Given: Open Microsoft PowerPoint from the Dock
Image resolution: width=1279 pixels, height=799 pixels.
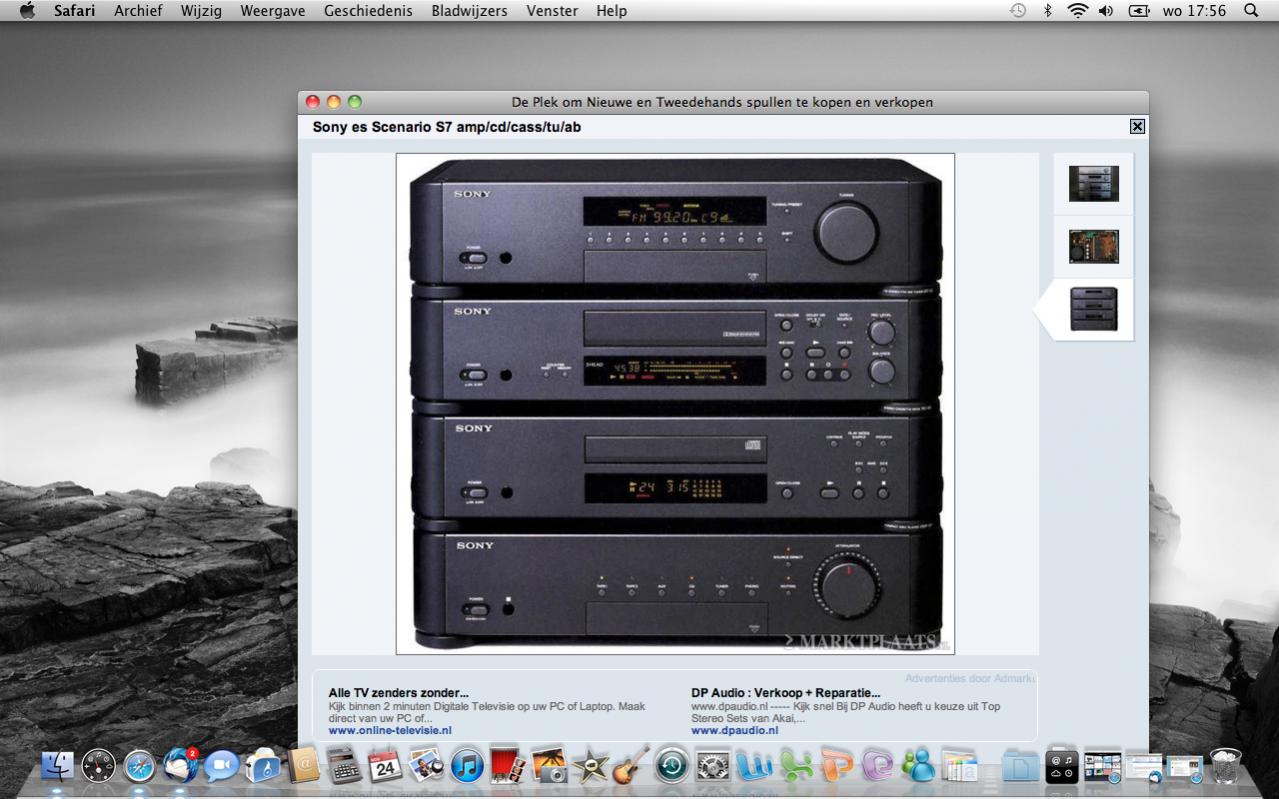Looking at the screenshot, I should pyautogui.click(x=836, y=766).
